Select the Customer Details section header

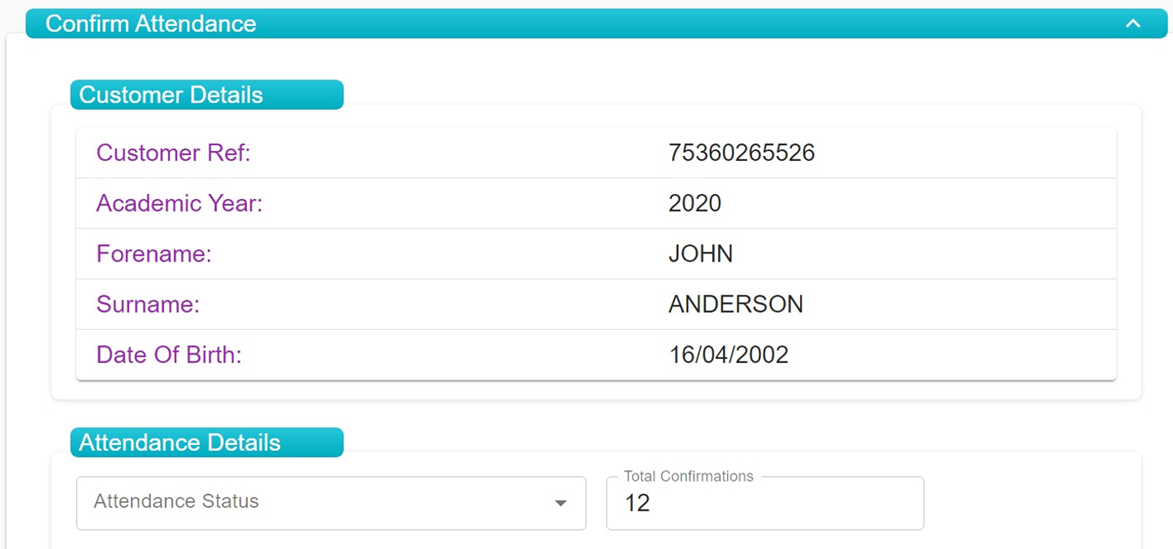coord(206,95)
